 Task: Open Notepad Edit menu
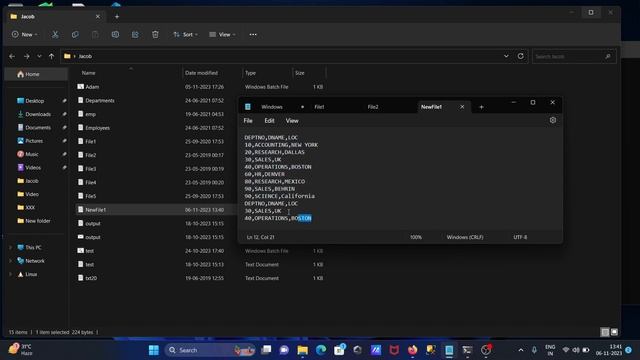(269, 121)
